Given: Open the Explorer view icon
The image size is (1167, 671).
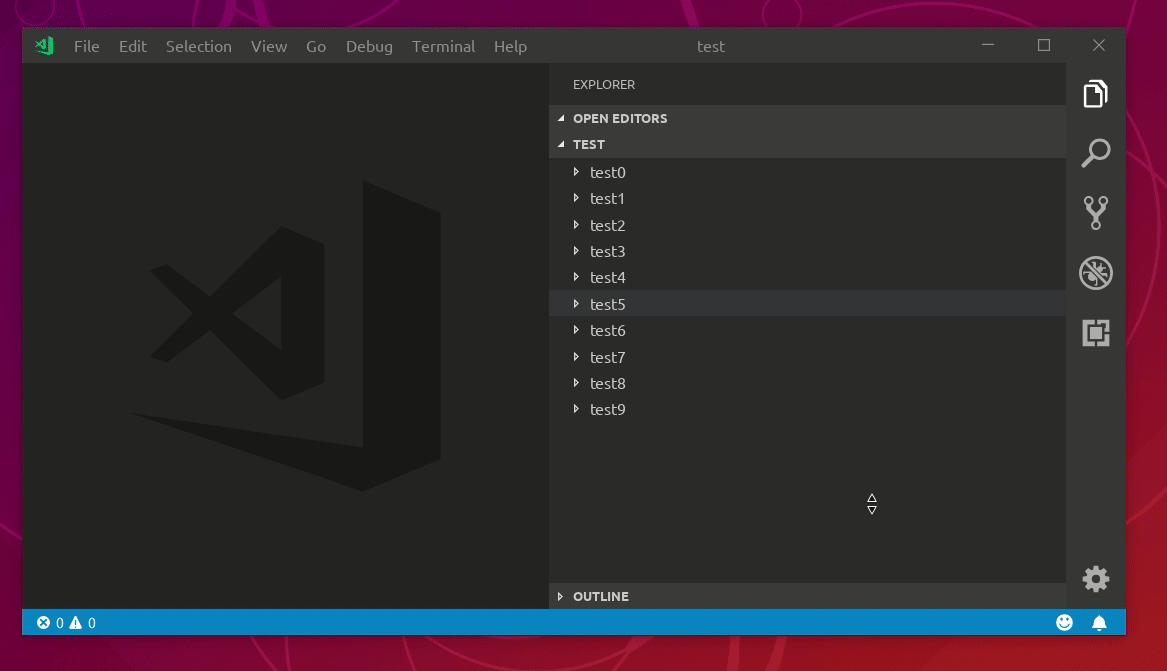Looking at the screenshot, I should click(1096, 92).
